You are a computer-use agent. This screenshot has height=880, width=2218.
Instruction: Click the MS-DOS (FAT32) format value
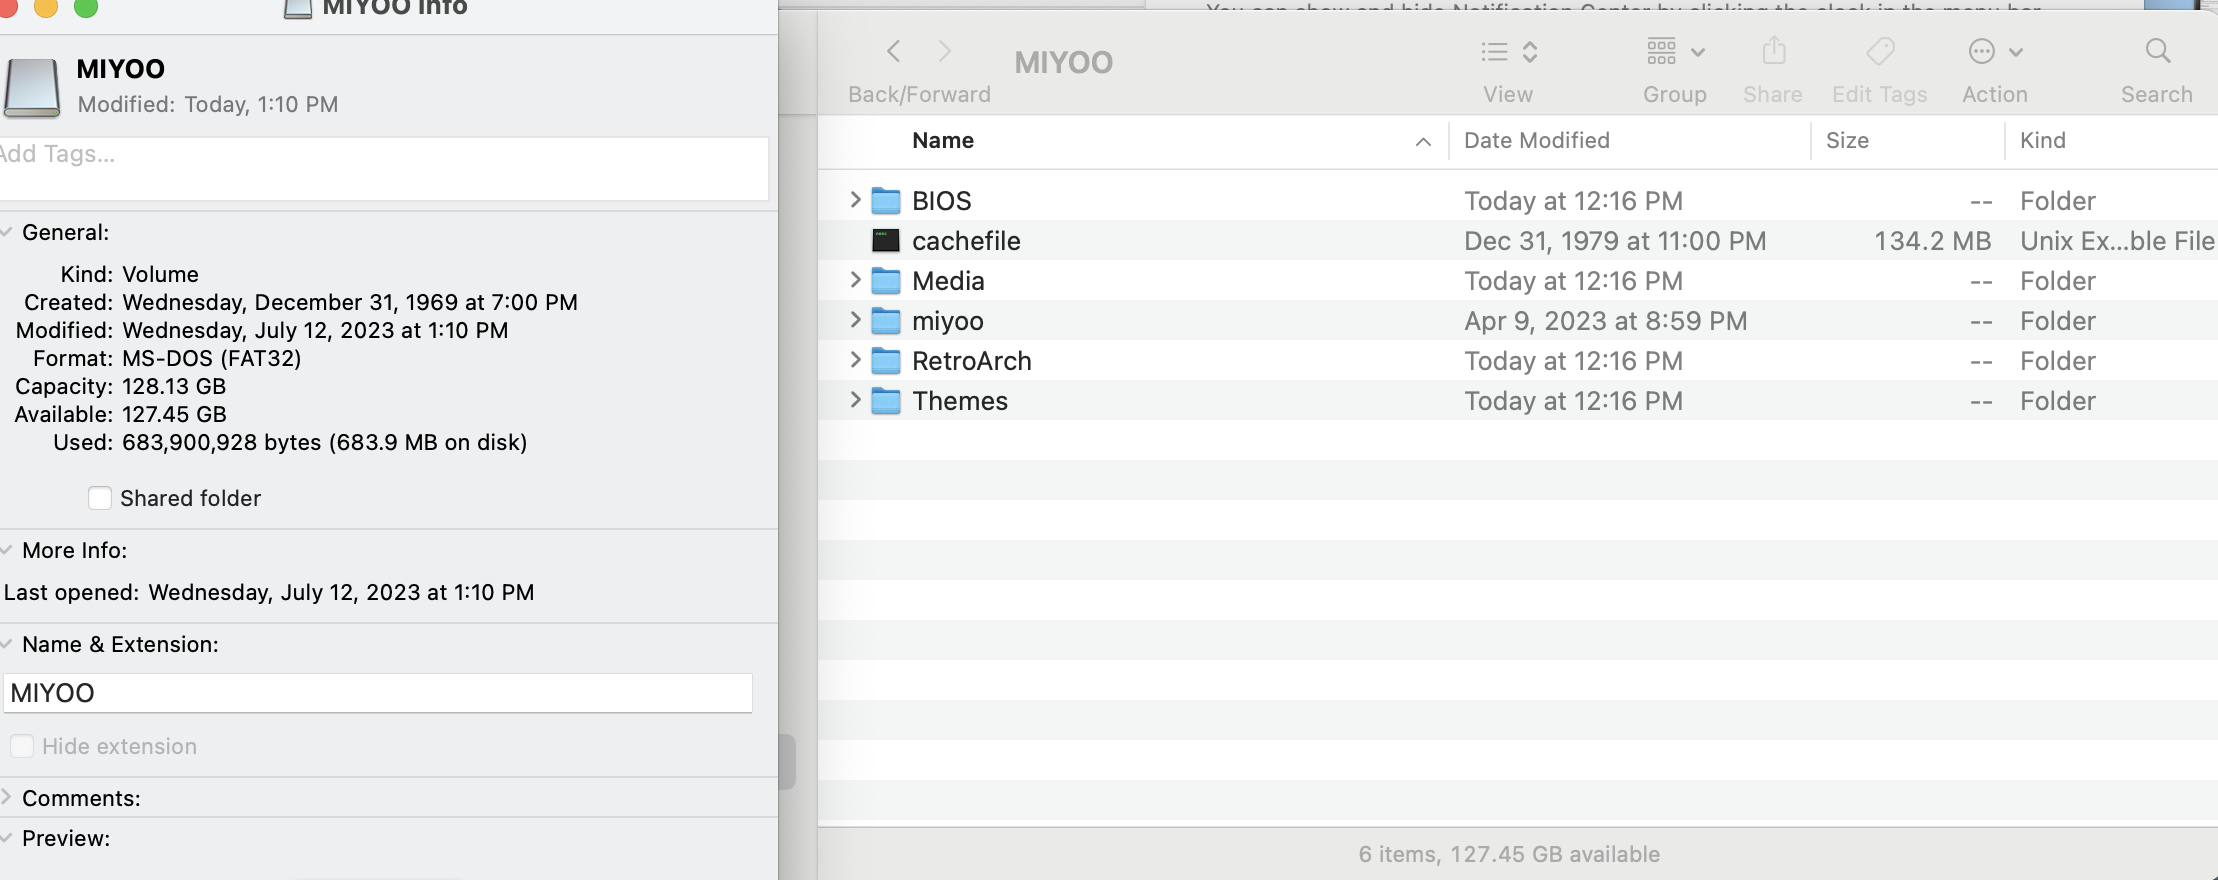pos(212,358)
